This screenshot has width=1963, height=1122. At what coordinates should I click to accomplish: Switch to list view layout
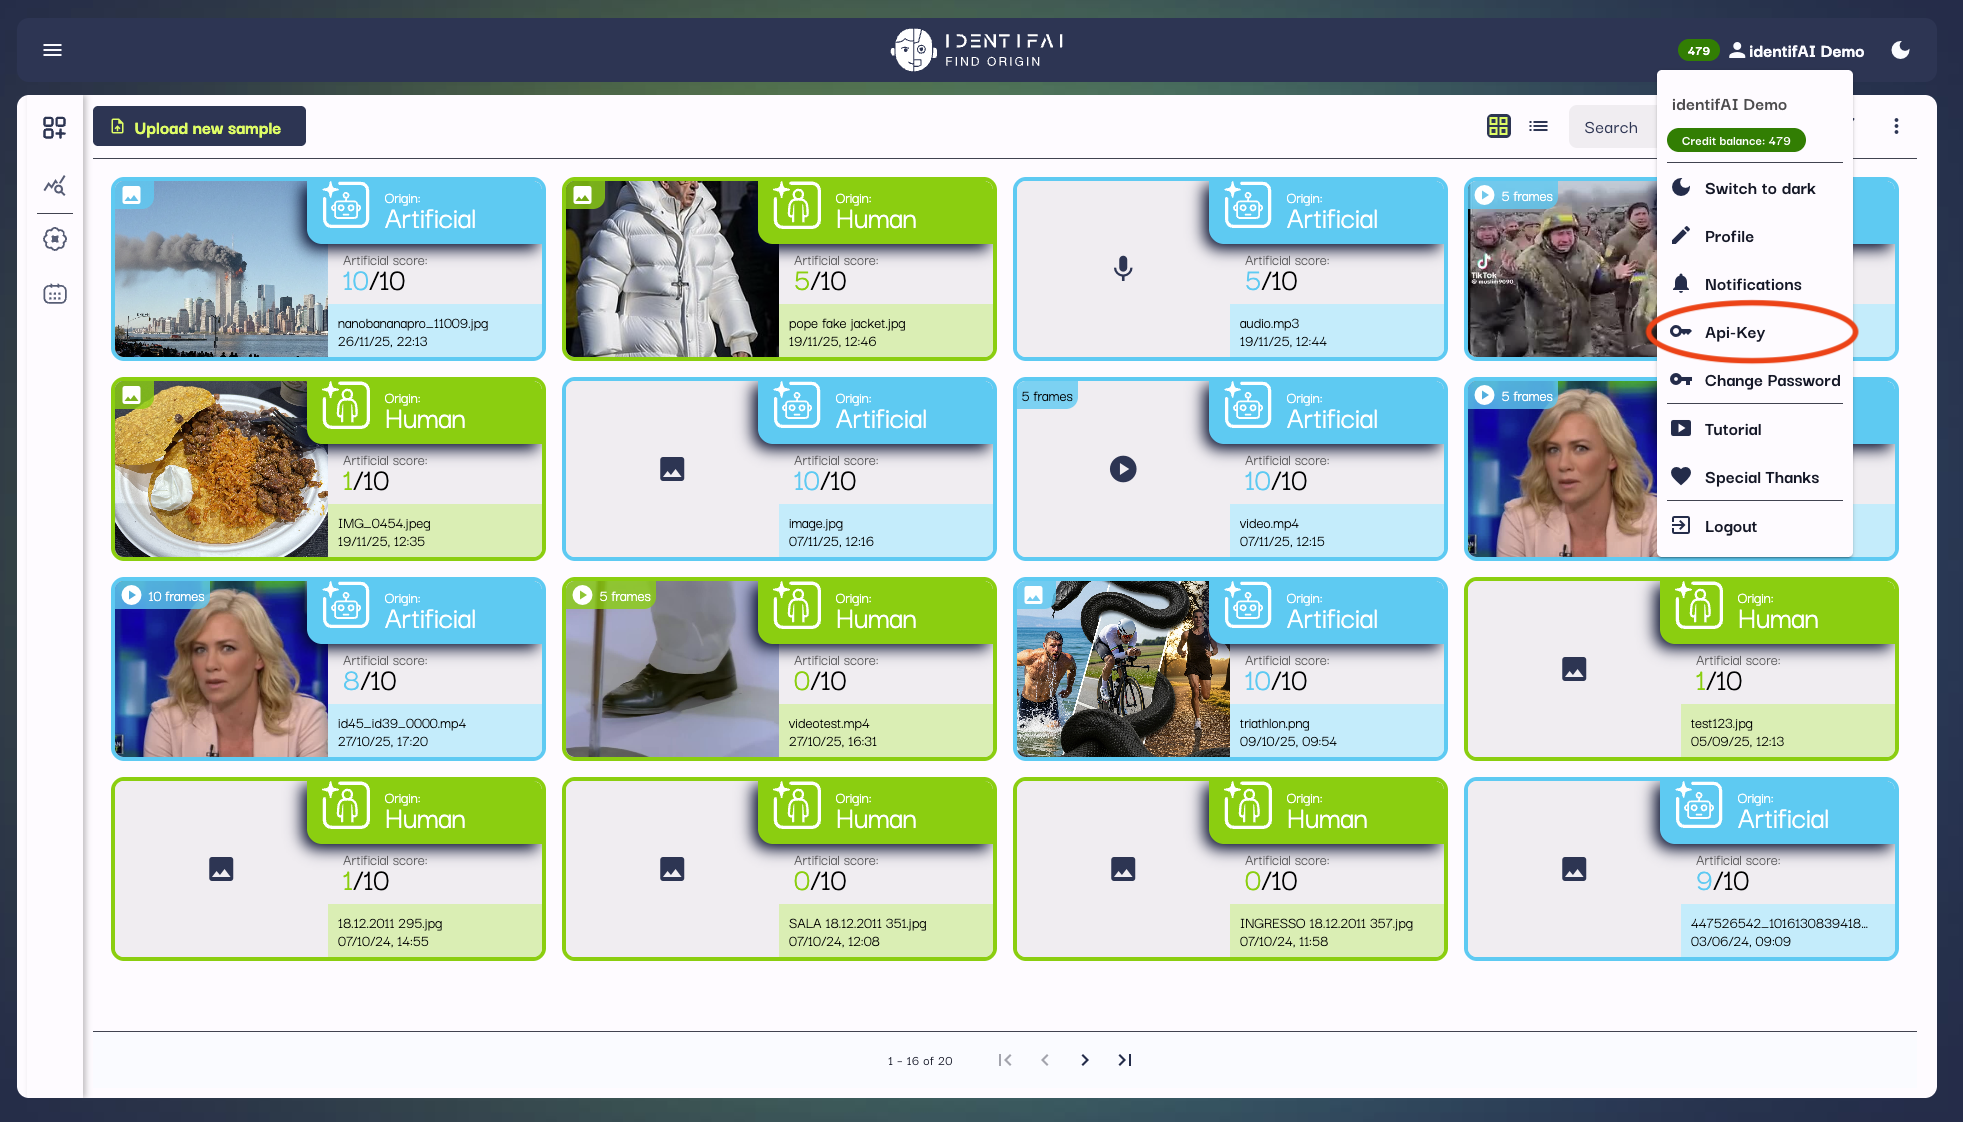[1538, 126]
